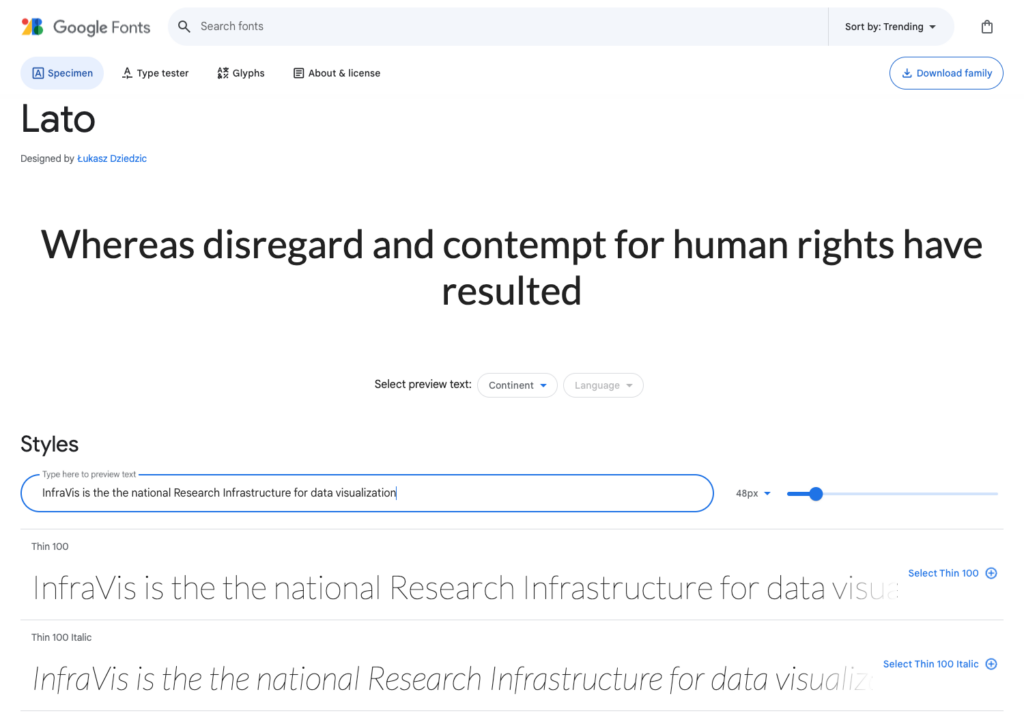Click the plus icon for Select Thin 100 Italic
The image size is (1024, 720).
tap(991, 664)
